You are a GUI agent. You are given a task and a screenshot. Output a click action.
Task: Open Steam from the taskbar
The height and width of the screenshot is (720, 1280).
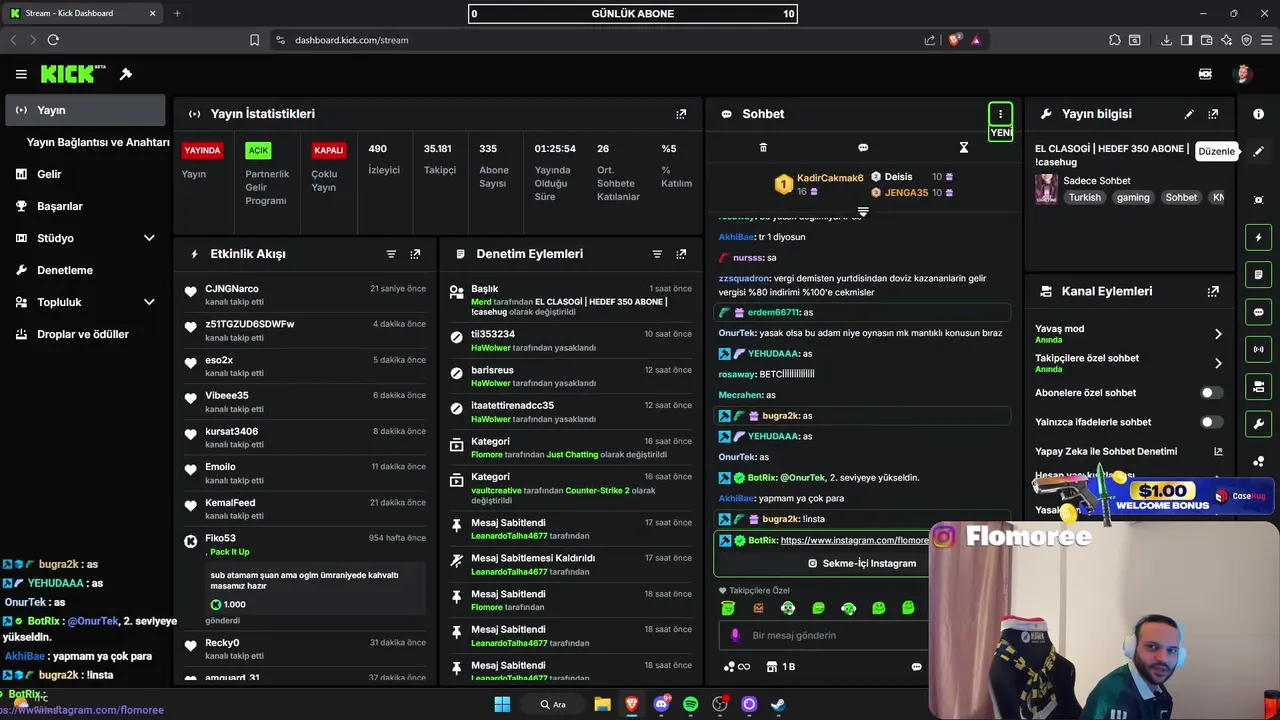click(778, 704)
